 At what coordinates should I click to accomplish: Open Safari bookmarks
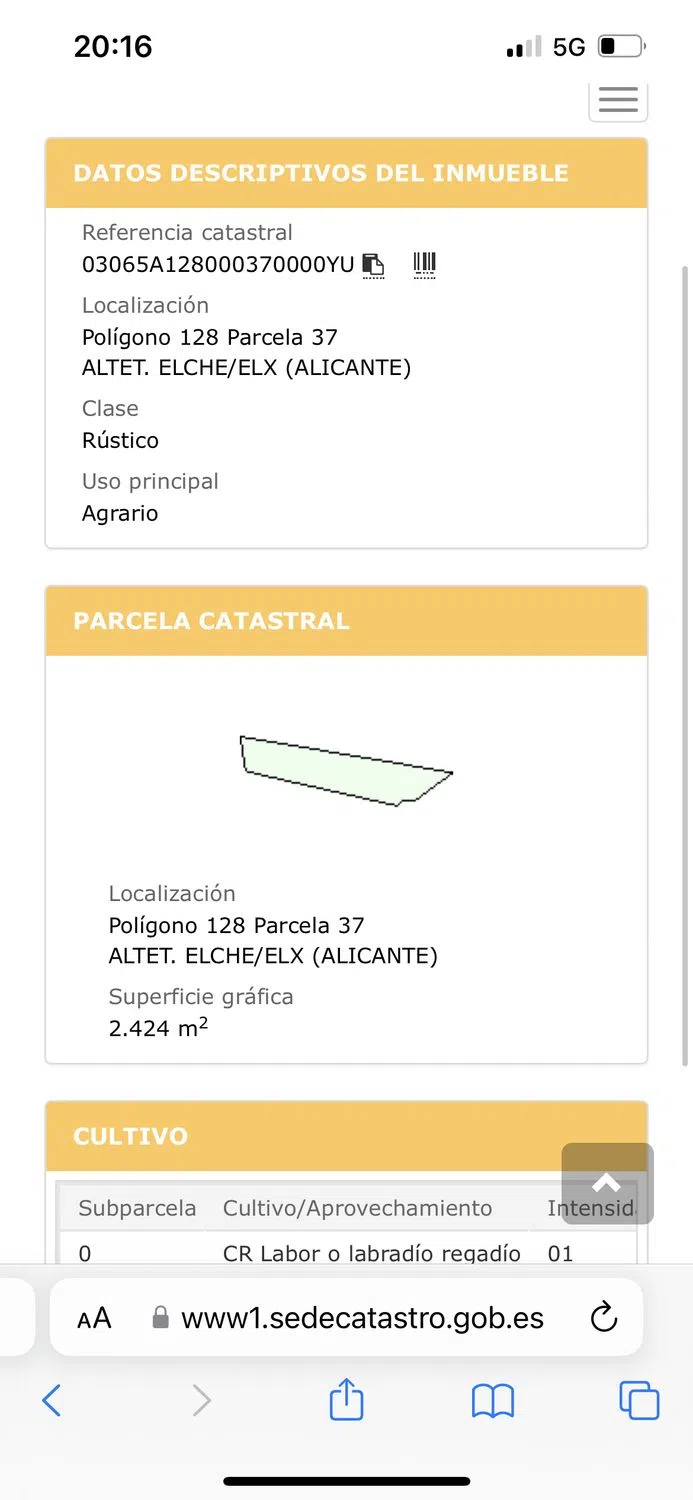(x=493, y=1400)
